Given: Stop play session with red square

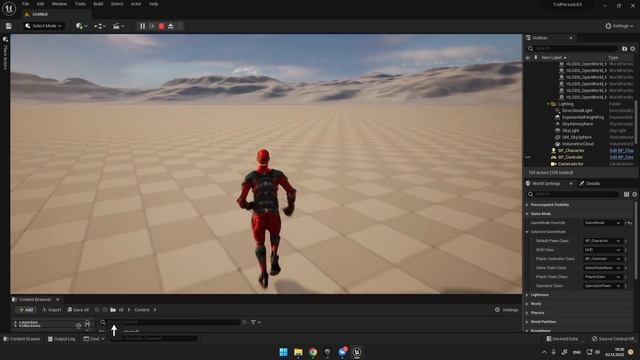Looking at the screenshot, I should (x=161, y=26).
